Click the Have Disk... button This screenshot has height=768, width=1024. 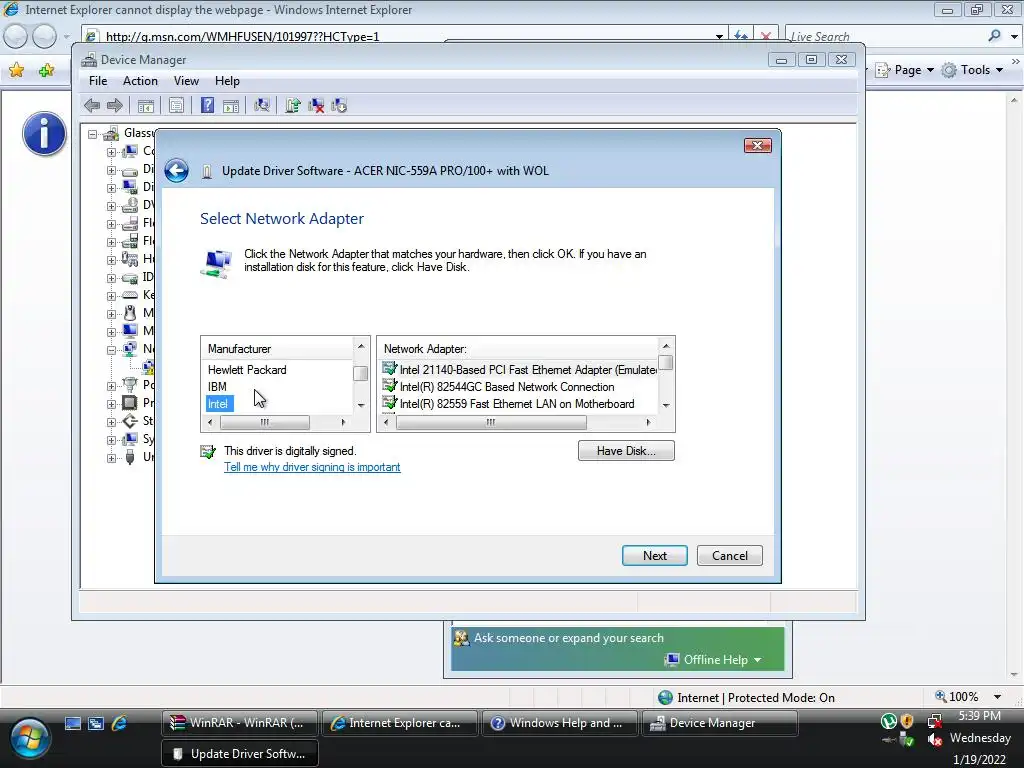click(x=626, y=451)
